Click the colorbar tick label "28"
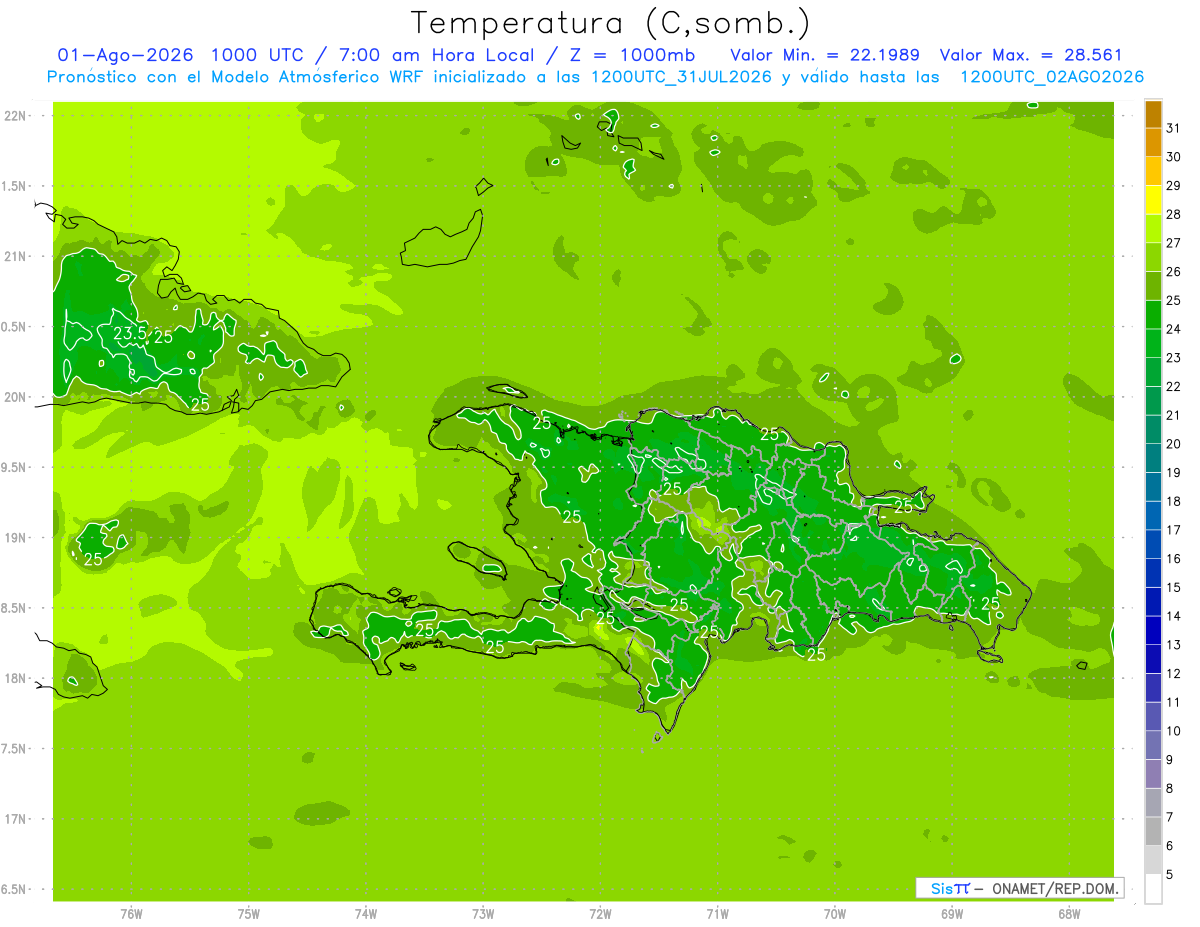1200x927 pixels. click(x=1173, y=214)
